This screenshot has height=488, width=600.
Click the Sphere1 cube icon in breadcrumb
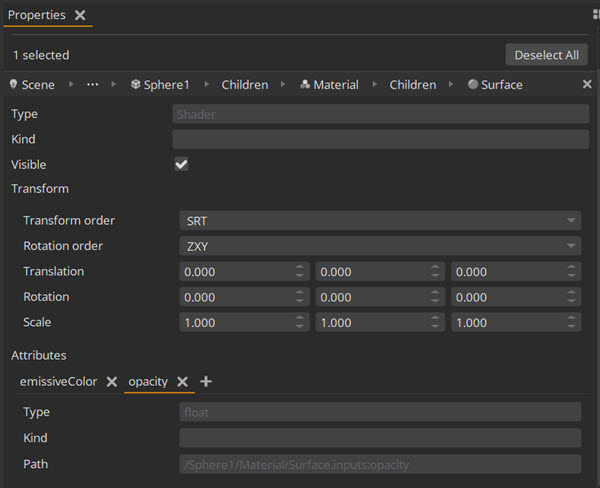click(135, 85)
